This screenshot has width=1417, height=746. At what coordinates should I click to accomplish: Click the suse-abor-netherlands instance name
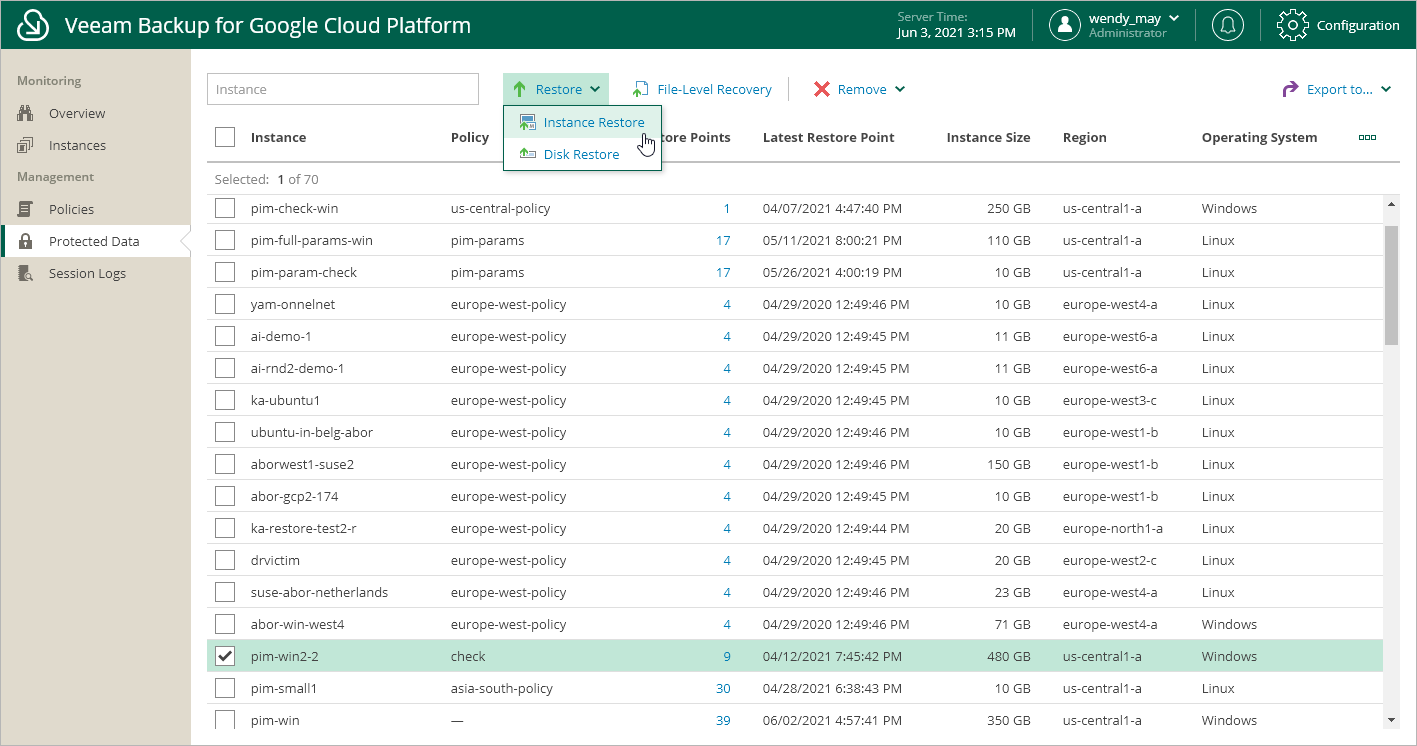pos(319,592)
